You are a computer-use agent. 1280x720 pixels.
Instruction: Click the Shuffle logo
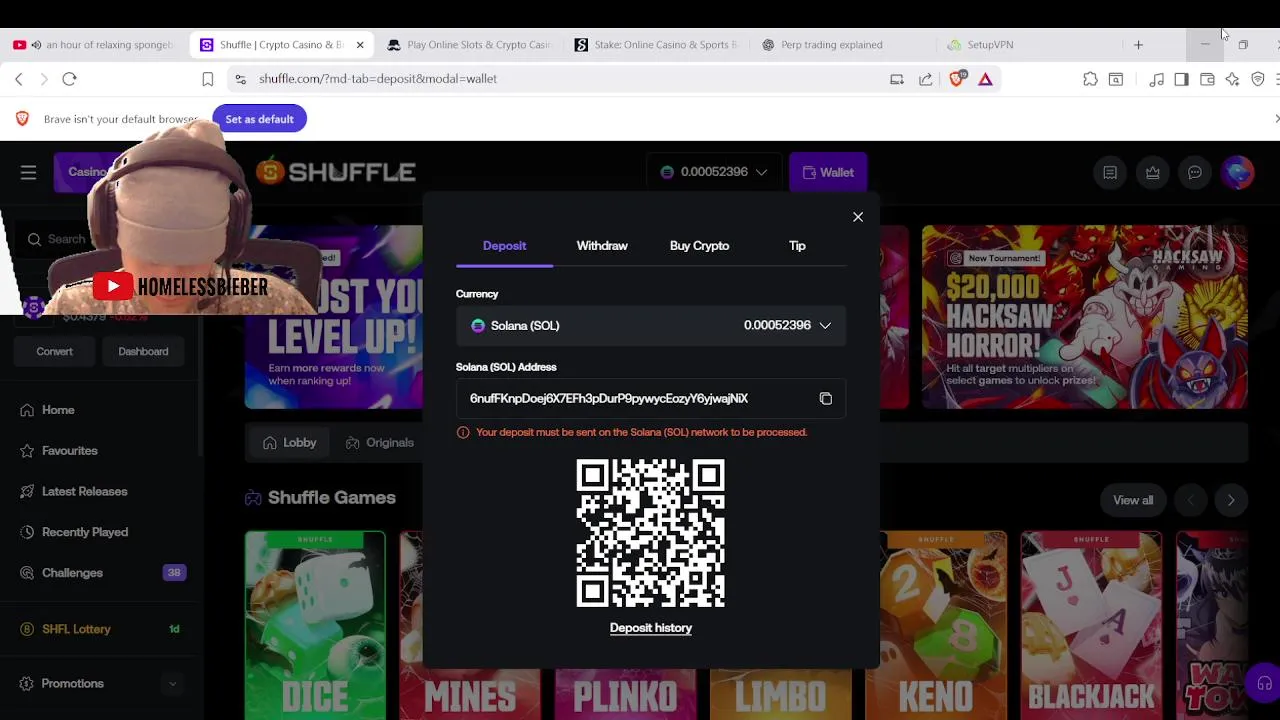335,172
